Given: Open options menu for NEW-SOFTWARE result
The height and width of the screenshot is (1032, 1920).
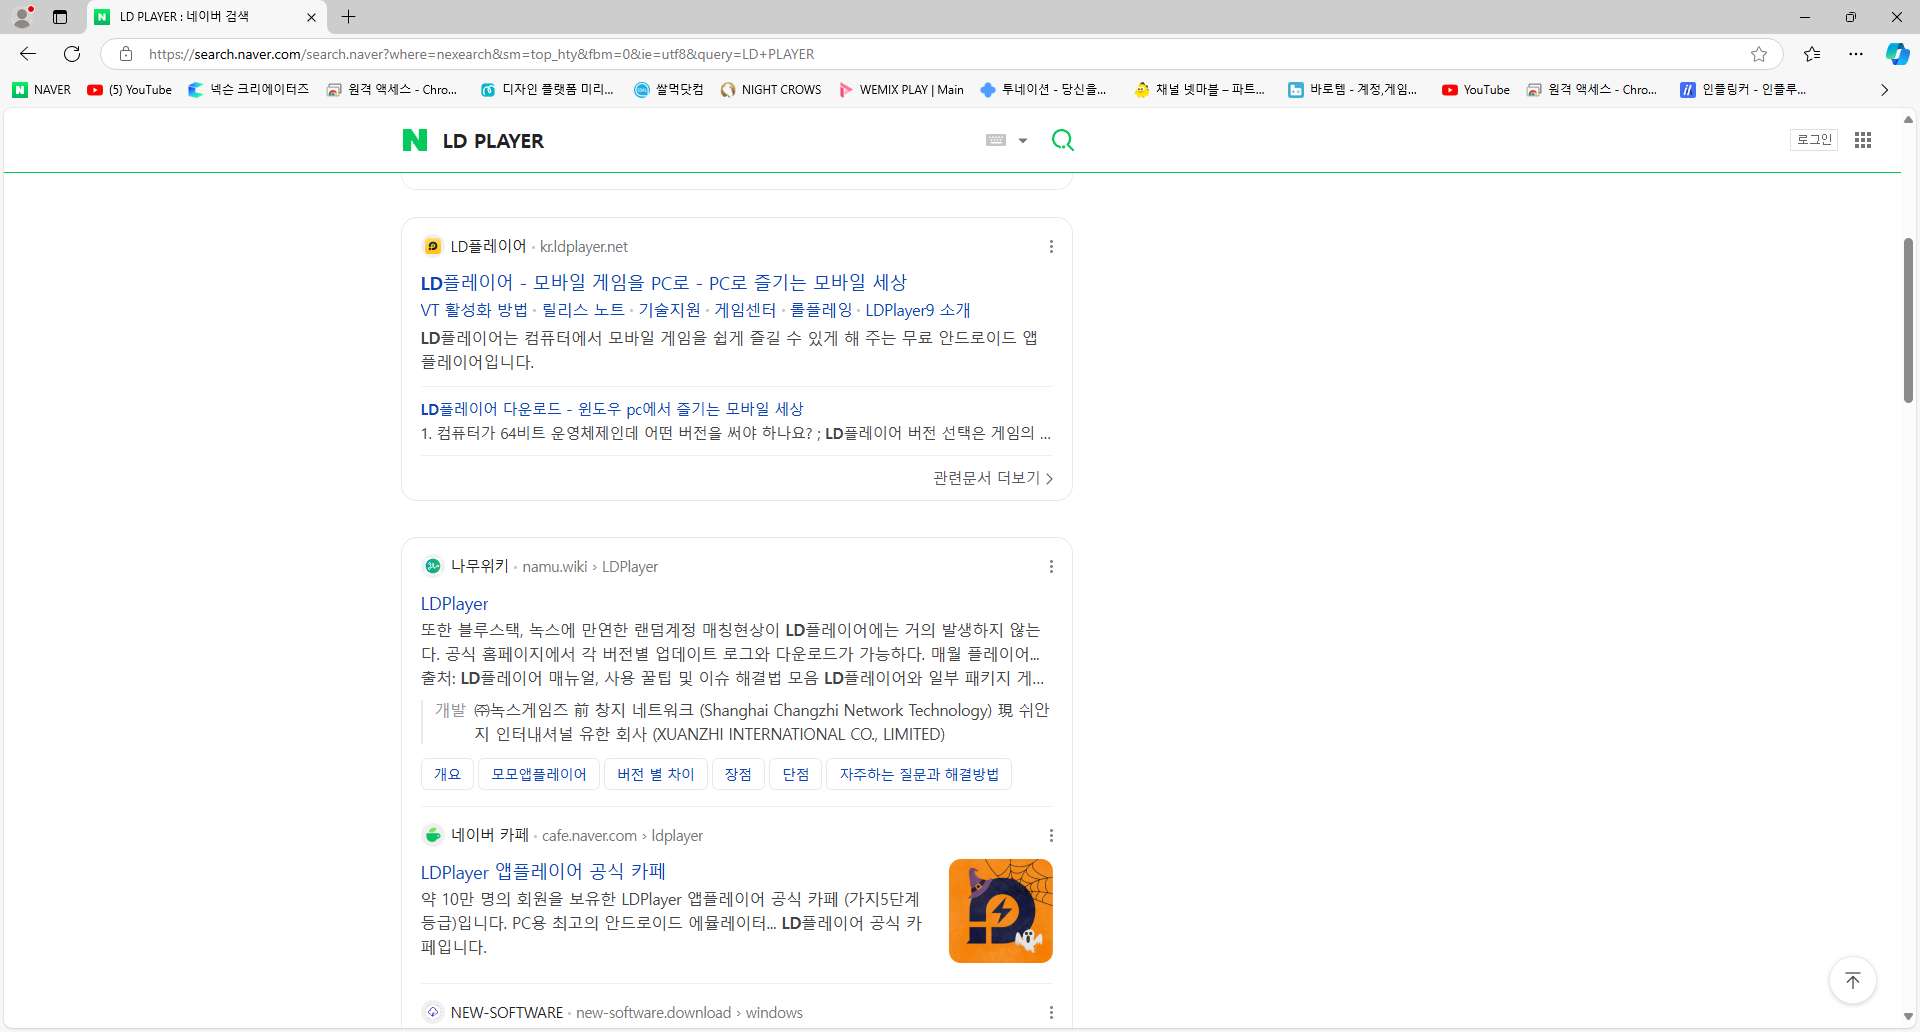Looking at the screenshot, I should (x=1051, y=1013).
